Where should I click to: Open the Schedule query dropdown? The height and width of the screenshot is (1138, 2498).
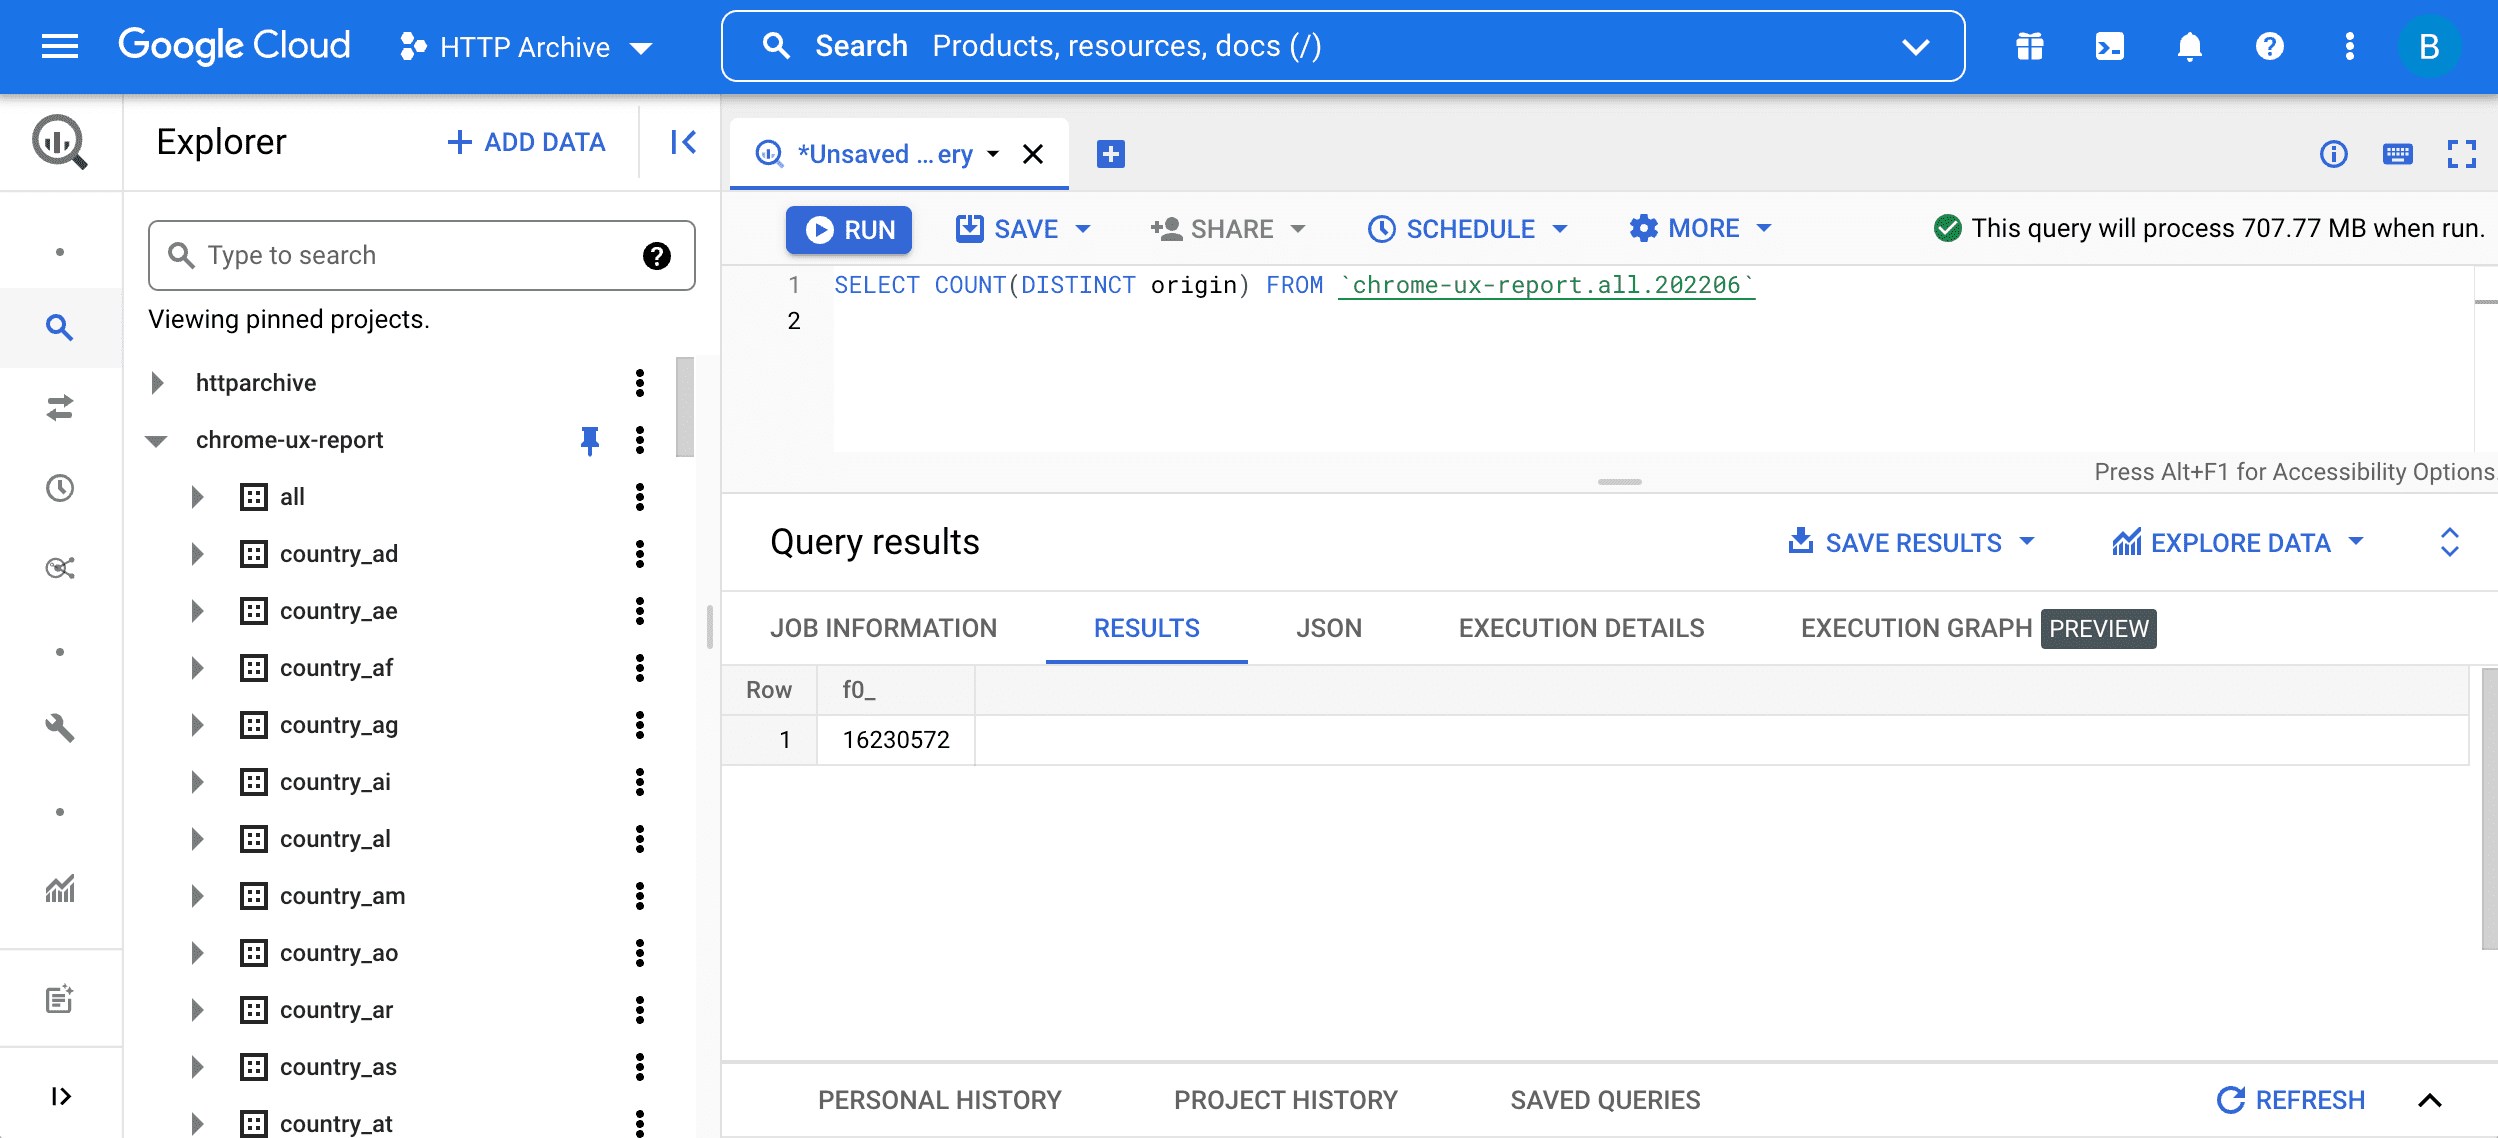(1561, 228)
